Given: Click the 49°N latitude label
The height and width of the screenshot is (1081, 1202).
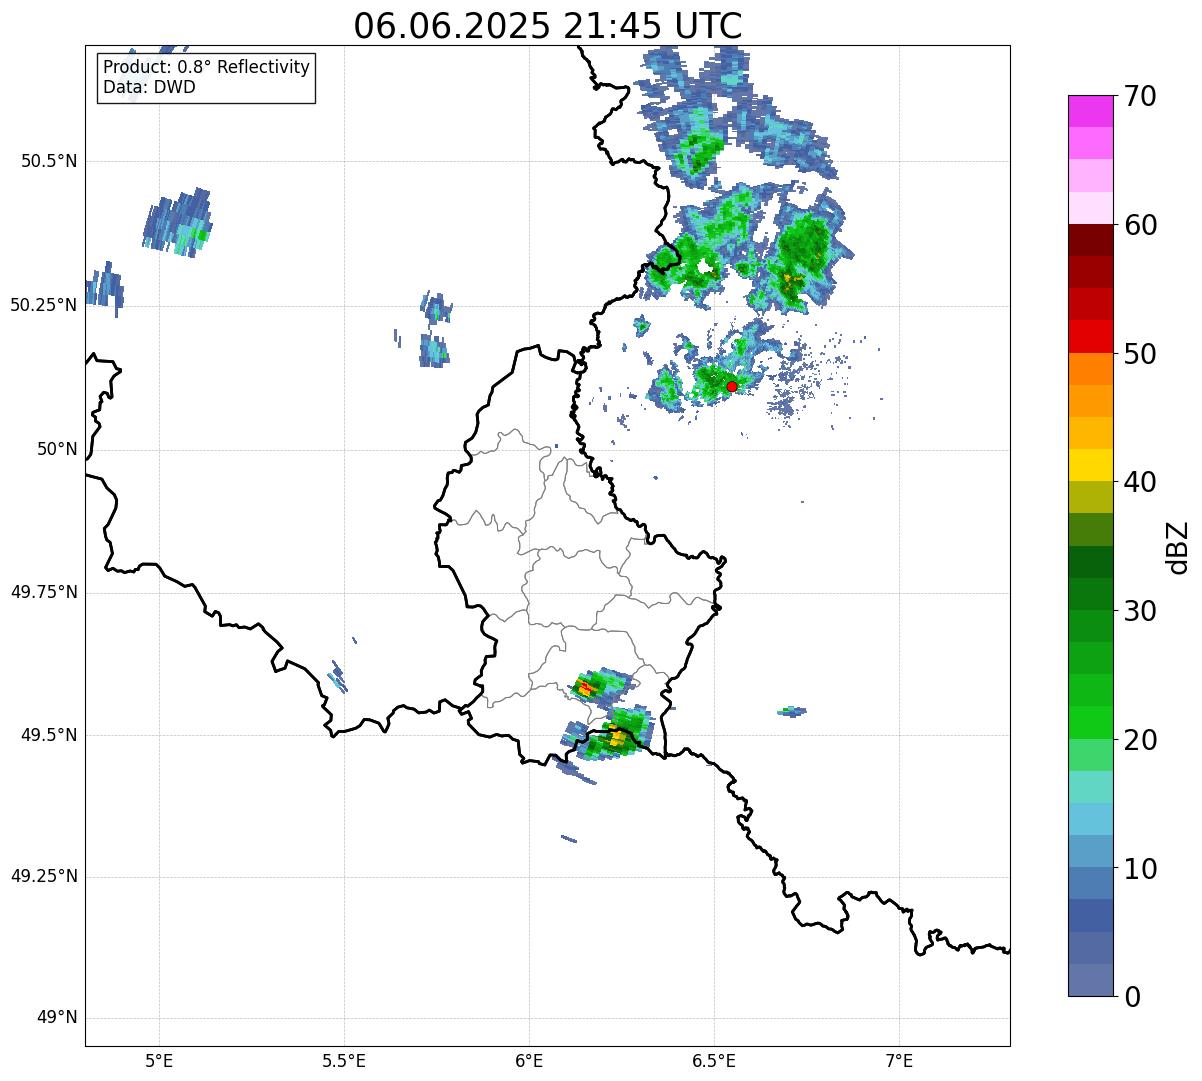Looking at the screenshot, I should click(x=57, y=1018).
